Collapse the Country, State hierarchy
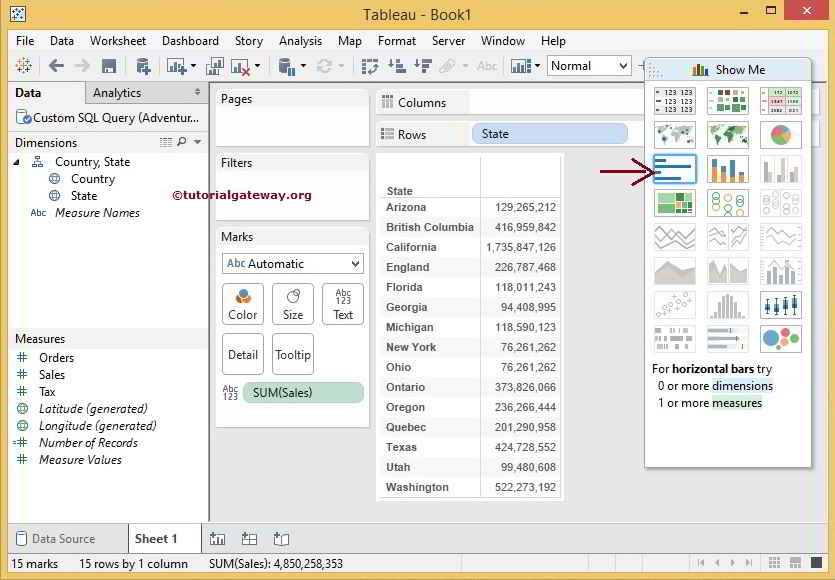This screenshot has height=580, width=835. [x=17, y=162]
